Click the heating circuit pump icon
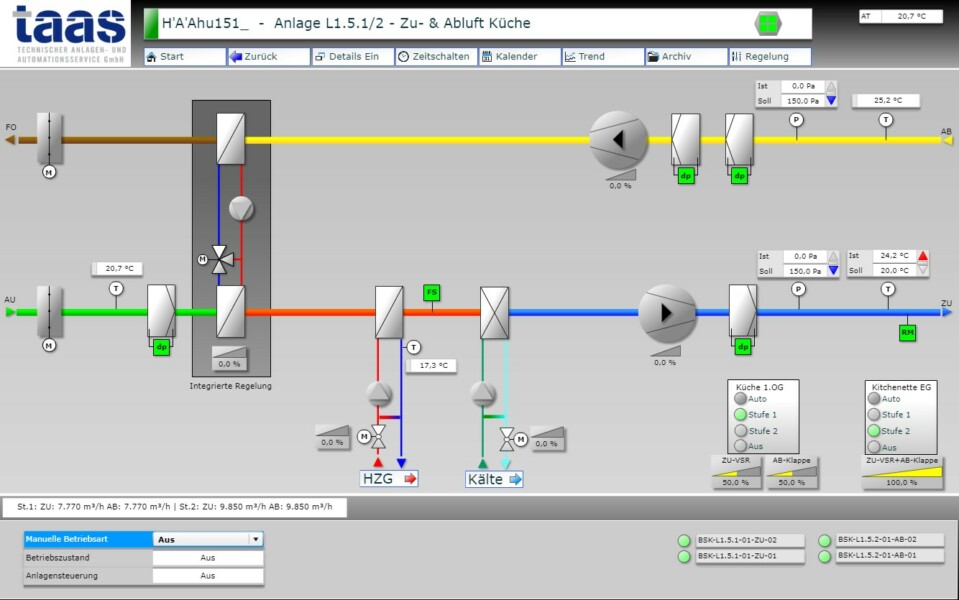Image resolution: width=959 pixels, height=600 pixels. click(379, 393)
